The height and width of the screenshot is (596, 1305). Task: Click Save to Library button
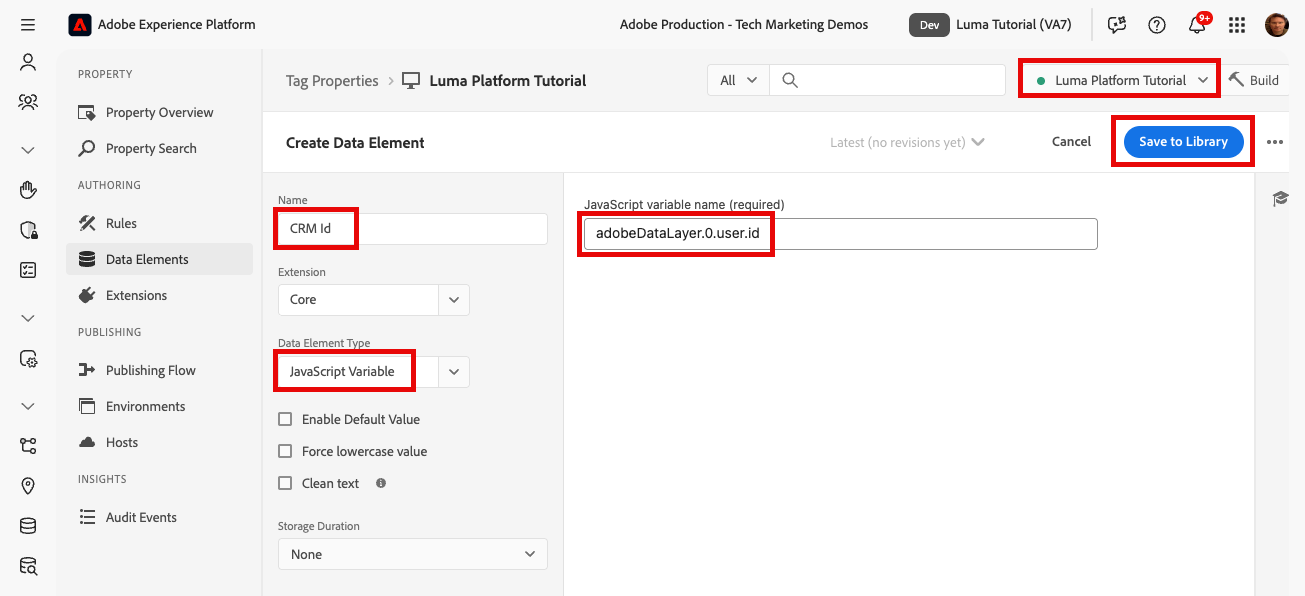(x=1183, y=142)
